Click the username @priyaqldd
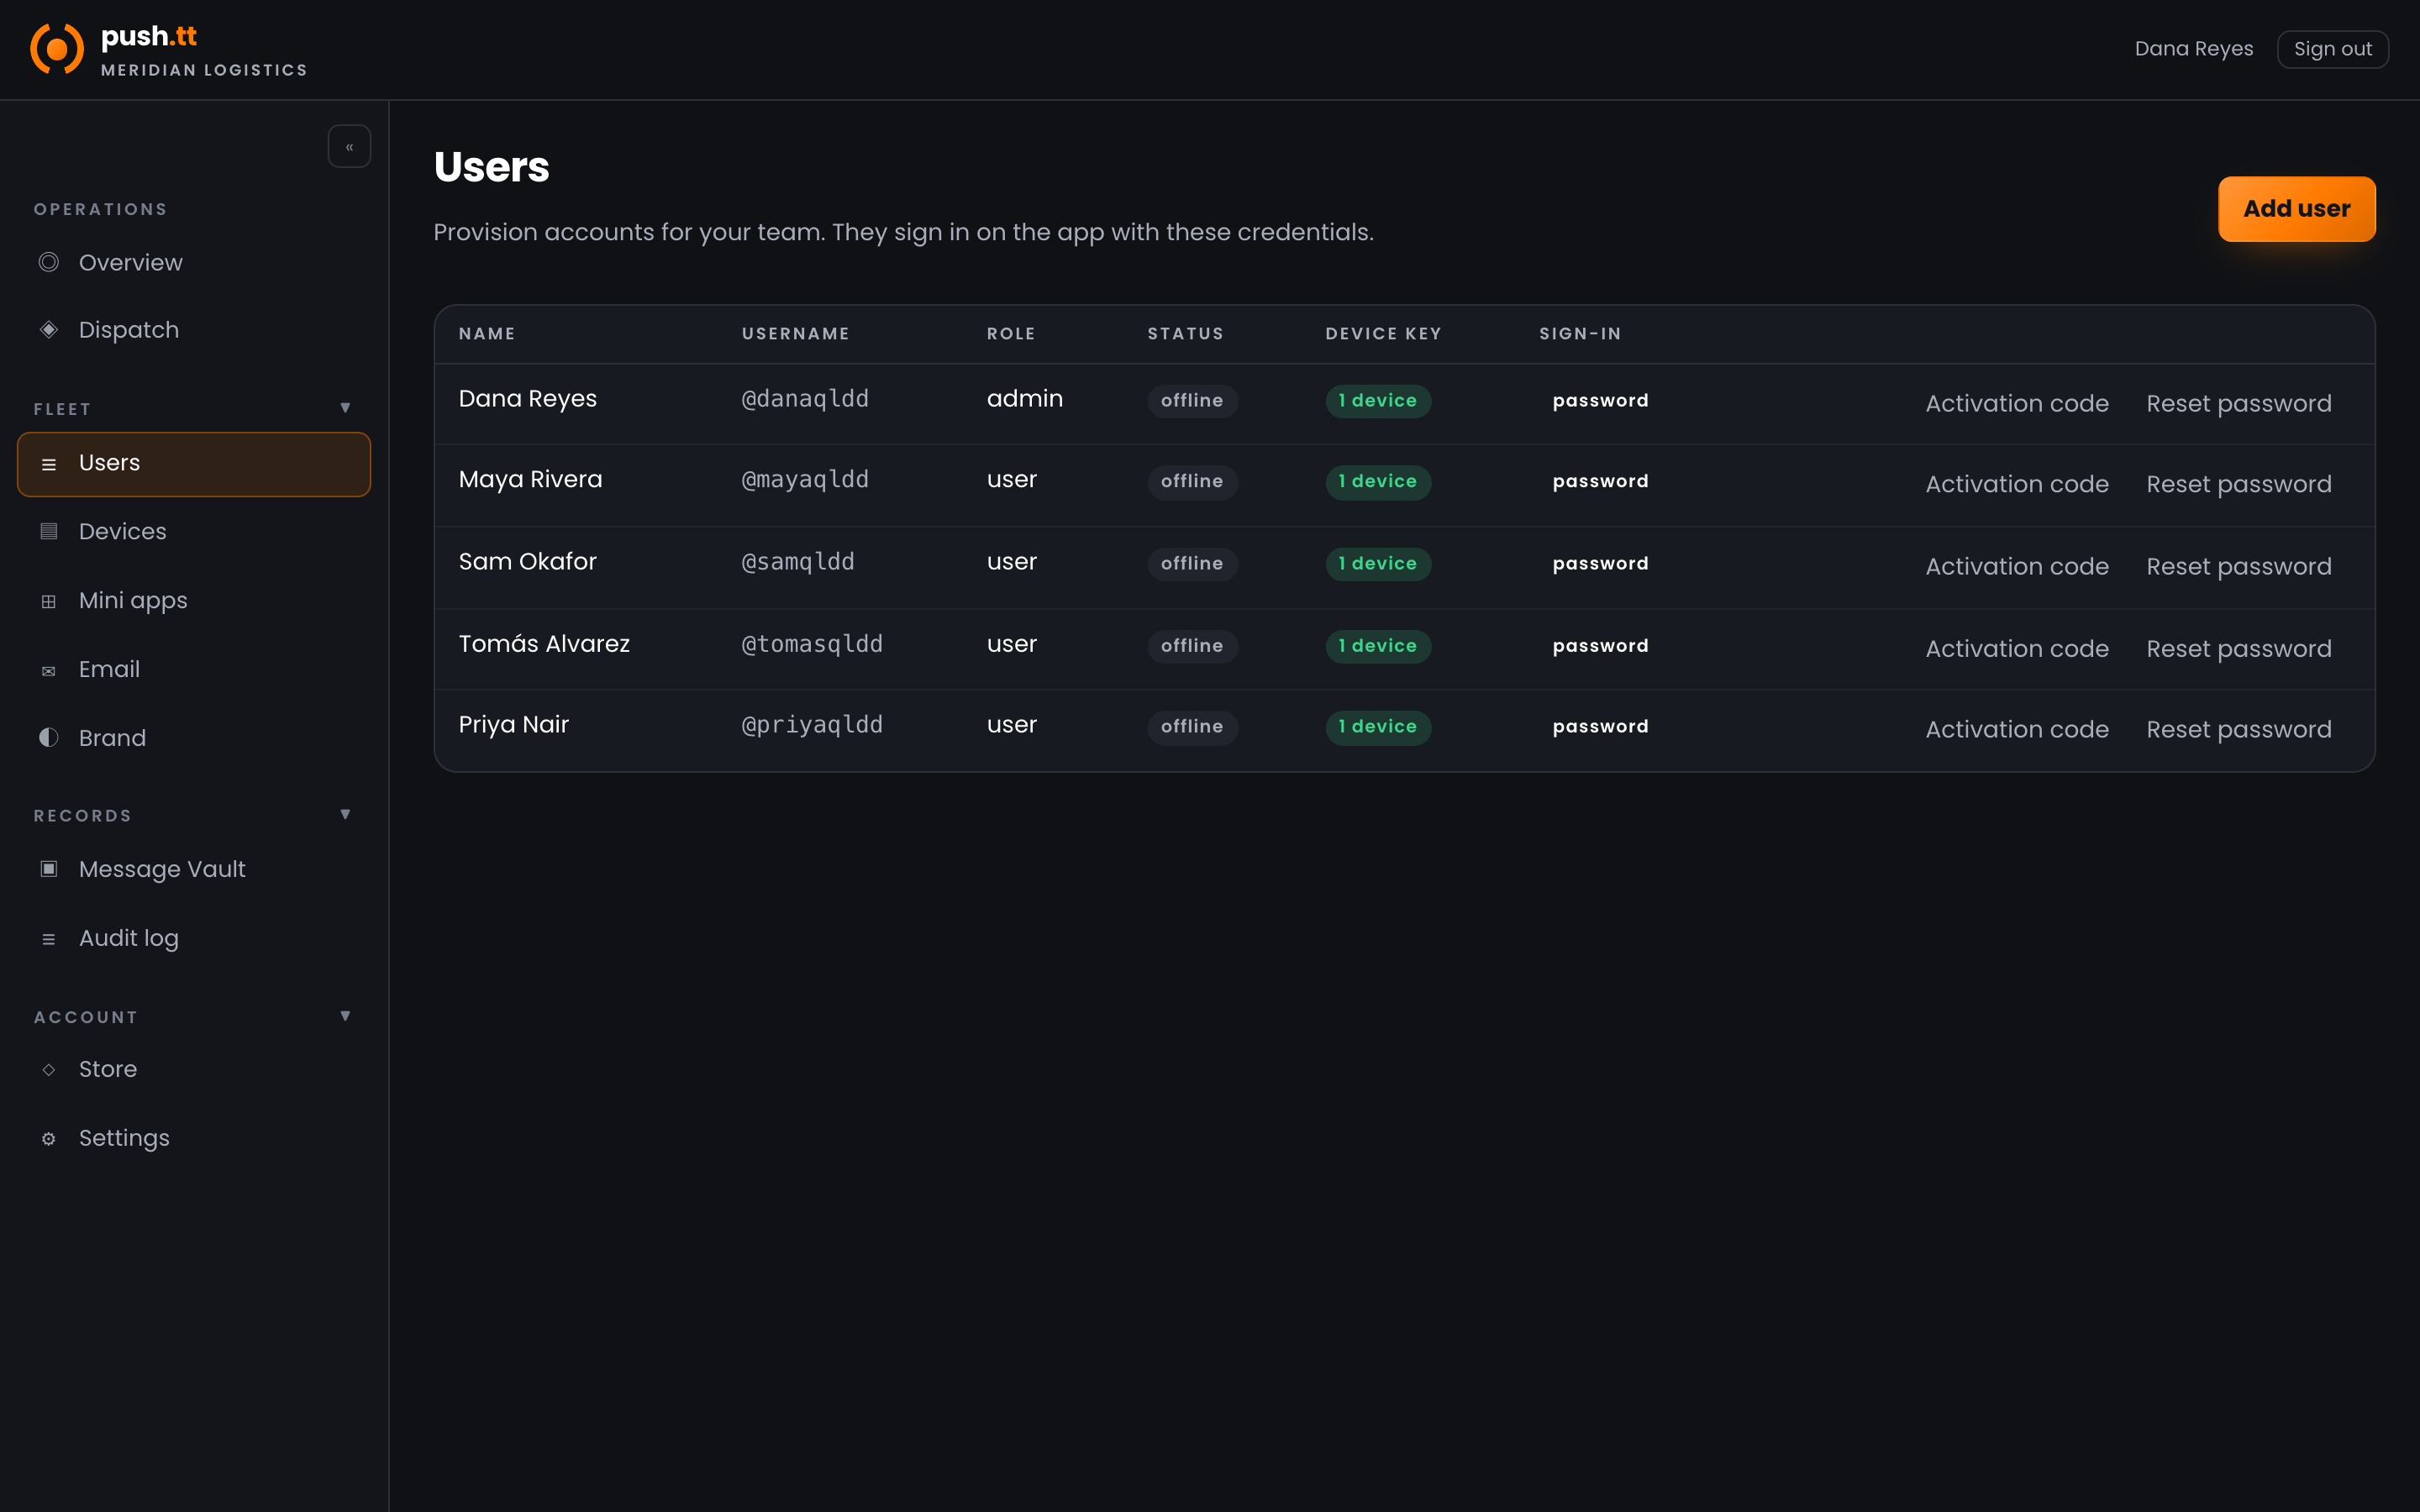This screenshot has height=1512, width=2420. tap(812, 725)
